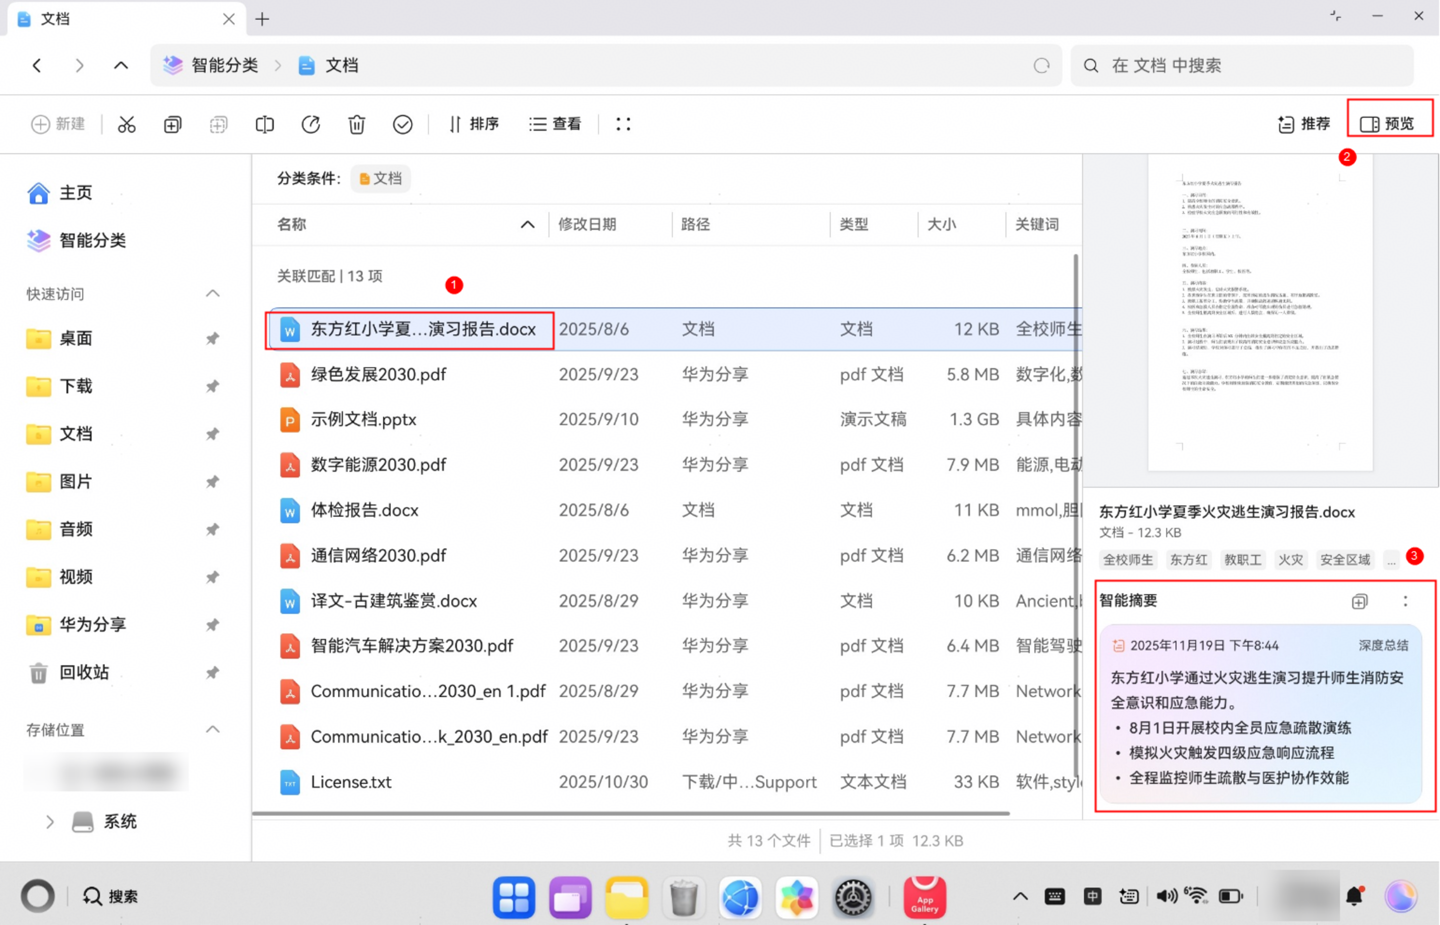Open grid layout icon in toolbar
1440x925 pixels.
(623, 123)
